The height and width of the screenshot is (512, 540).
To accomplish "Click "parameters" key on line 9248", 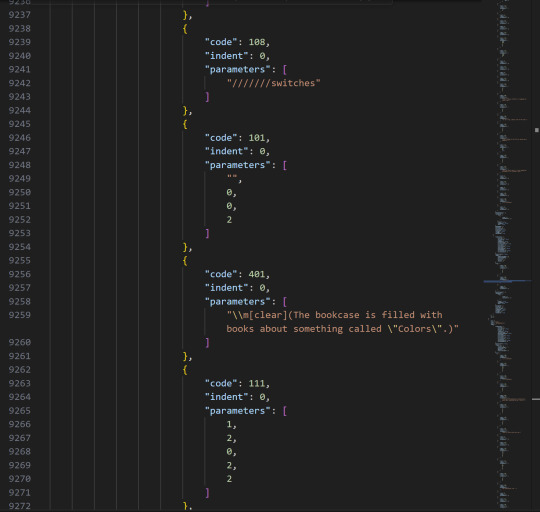I will coord(237,165).
